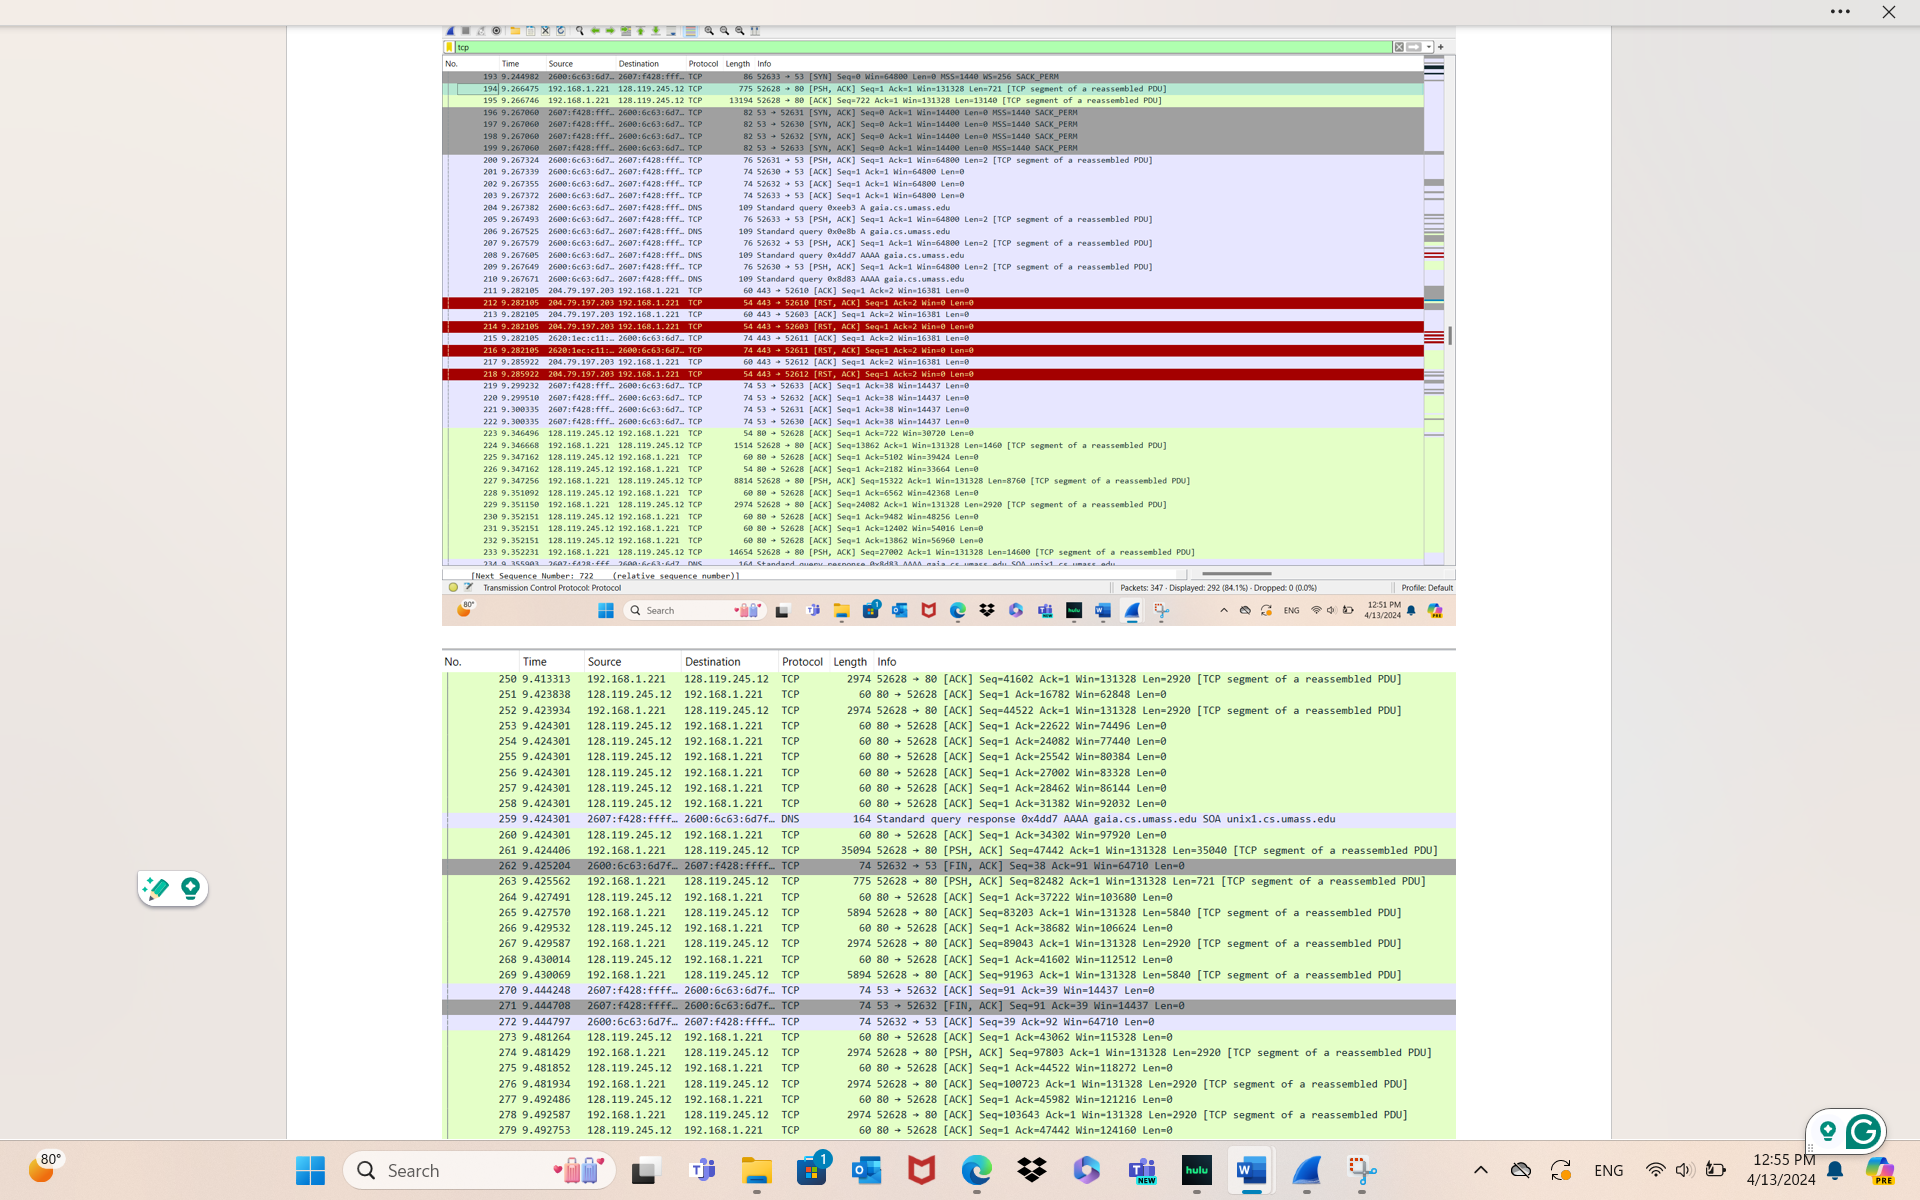
Task: Apply the display filter with the arrow button
Action: pos(1412,47)
